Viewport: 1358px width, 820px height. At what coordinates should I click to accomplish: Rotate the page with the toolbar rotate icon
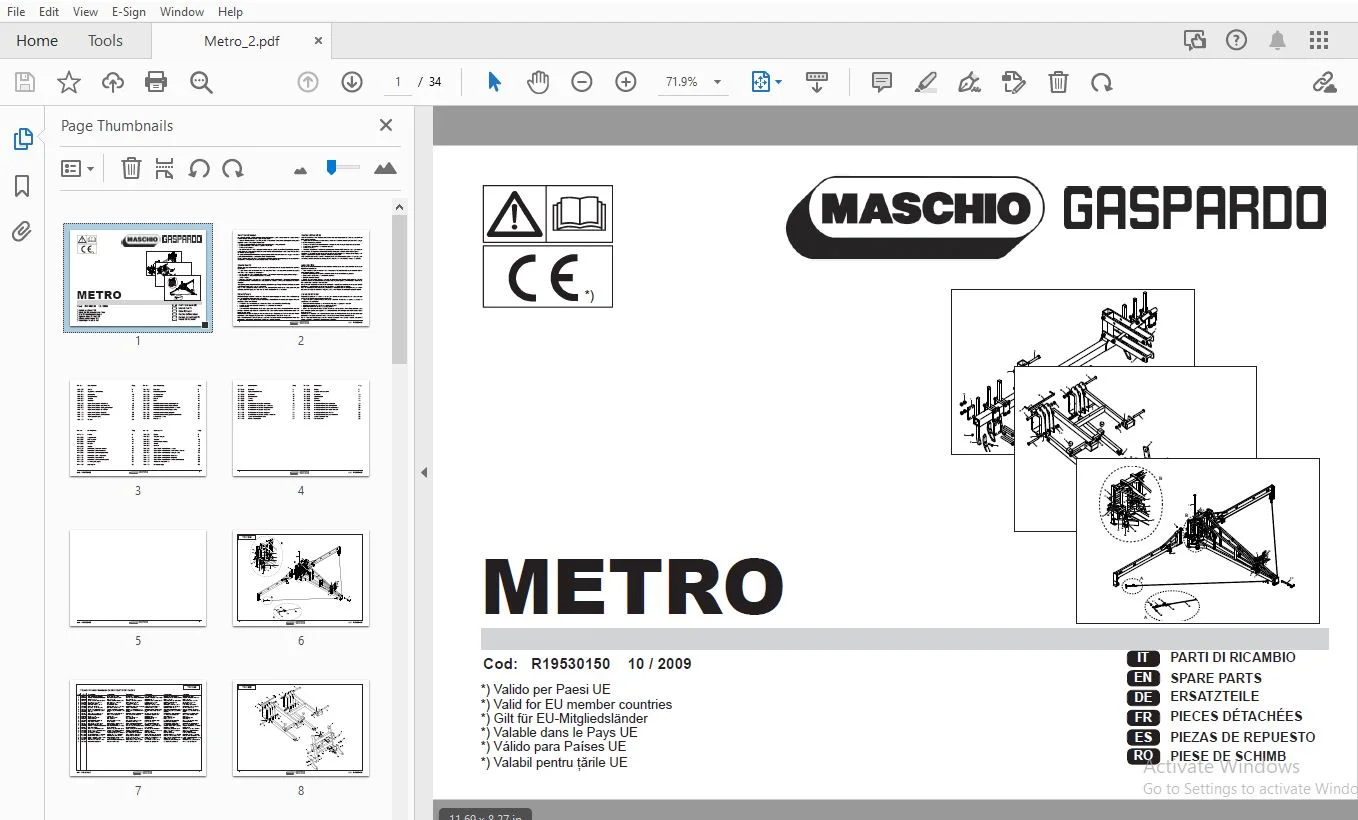coord(1102,82)
